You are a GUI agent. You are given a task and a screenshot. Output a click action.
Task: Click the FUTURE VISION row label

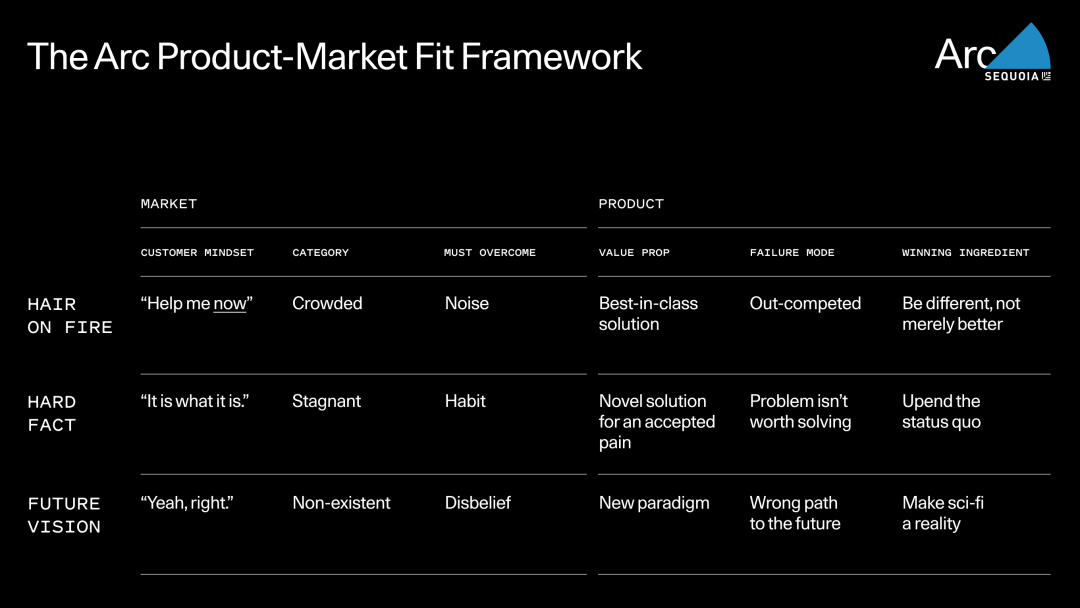[x=64, y=515]
